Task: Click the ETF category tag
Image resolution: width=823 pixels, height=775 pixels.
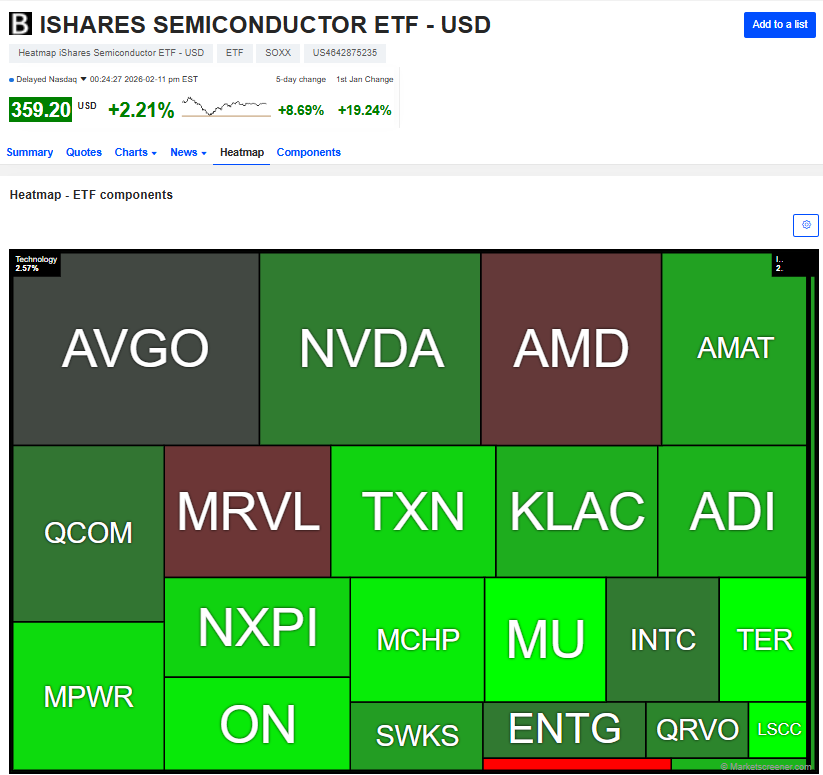Action: coord(234,54)
